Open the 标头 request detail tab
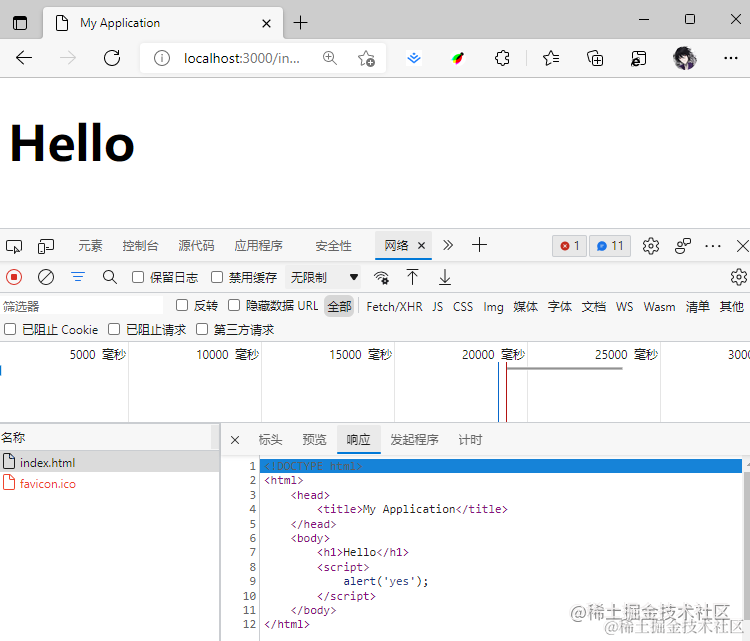 270,440
